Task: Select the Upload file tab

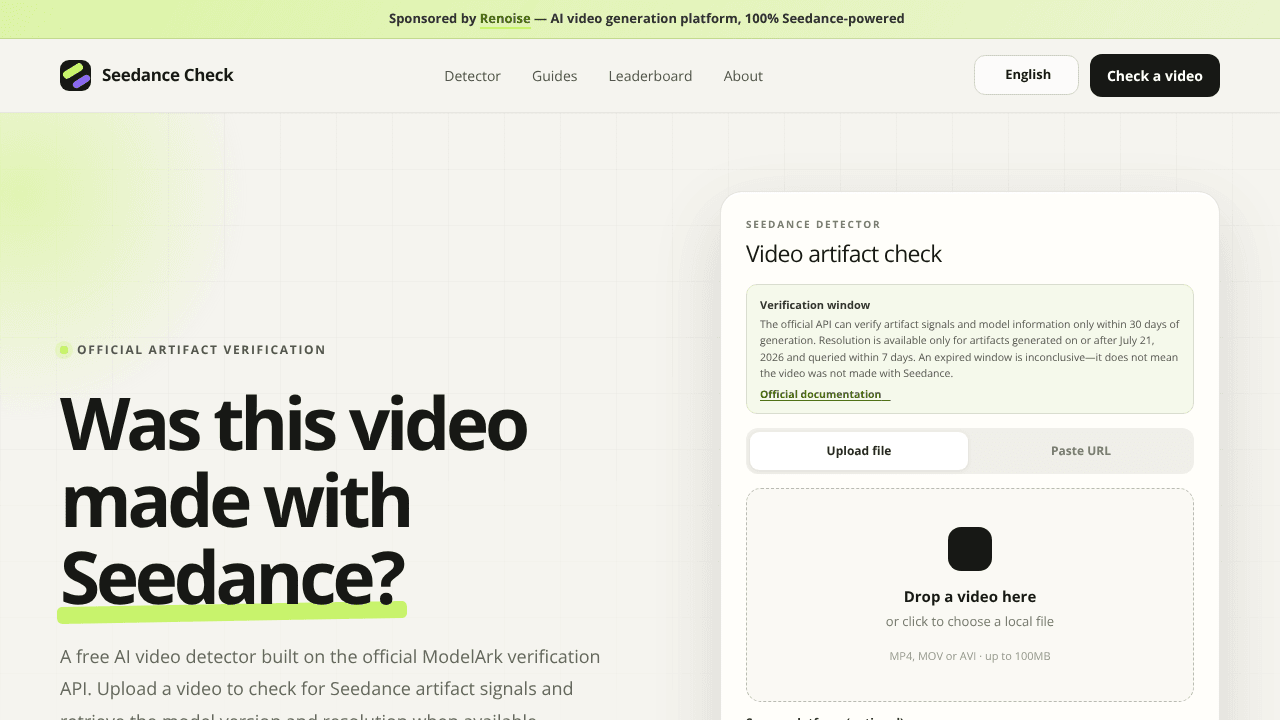Action: click(x=859, y=451)
